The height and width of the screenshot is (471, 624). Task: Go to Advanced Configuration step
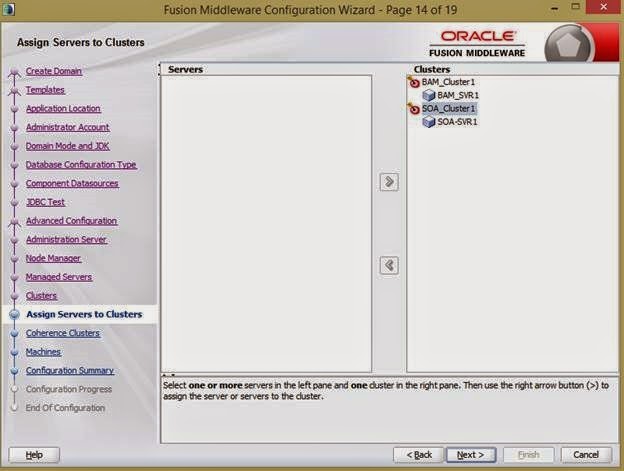point(72,220)
